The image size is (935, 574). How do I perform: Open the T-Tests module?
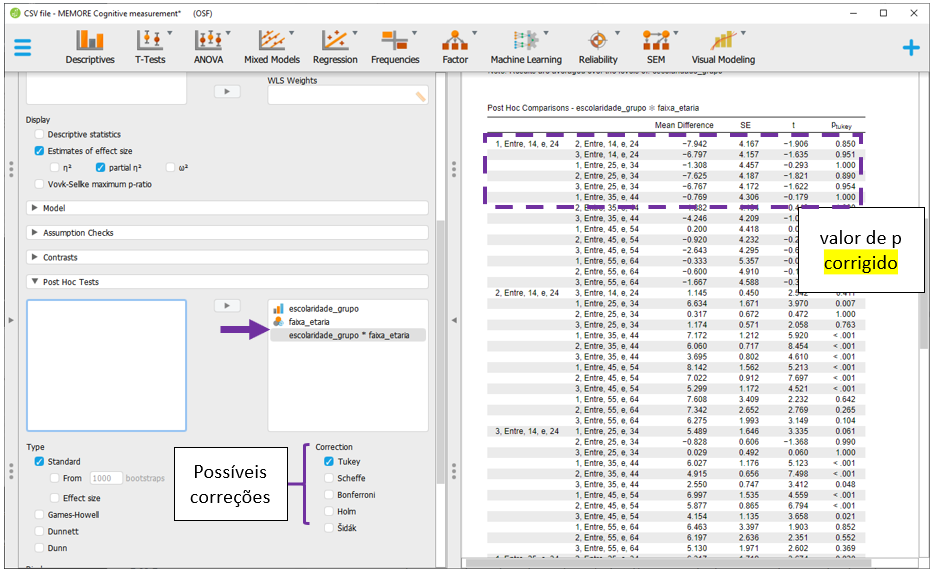[150, 46]
